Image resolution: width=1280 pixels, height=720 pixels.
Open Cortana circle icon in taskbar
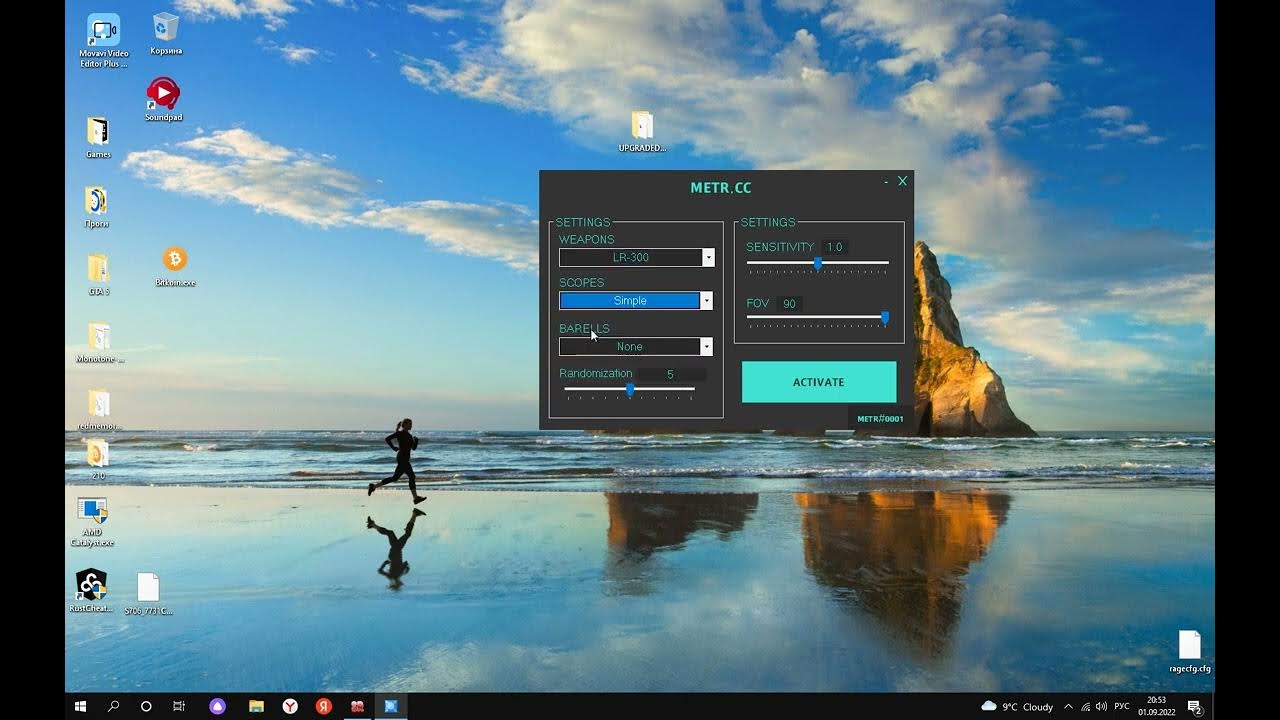[146, 706]
